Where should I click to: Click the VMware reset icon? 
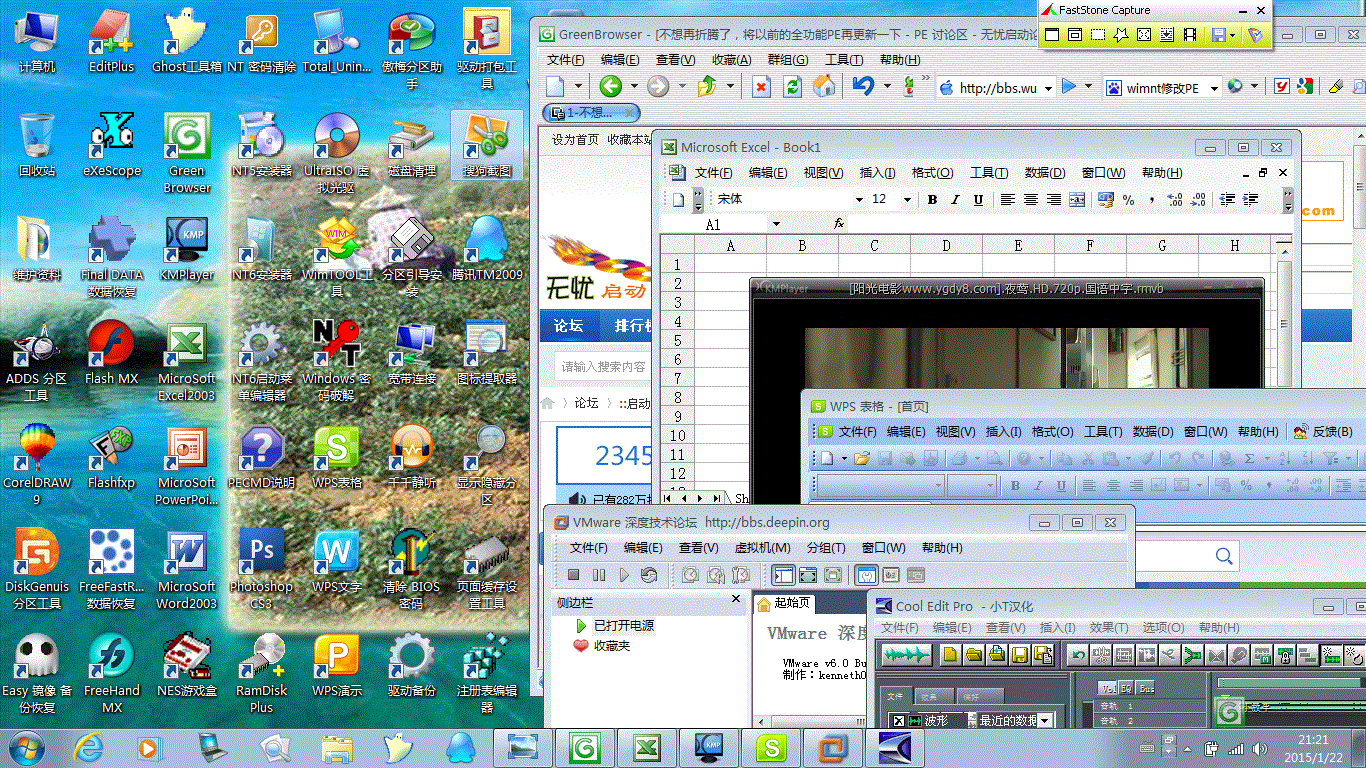pyautogui.click(x=649, y=575)
